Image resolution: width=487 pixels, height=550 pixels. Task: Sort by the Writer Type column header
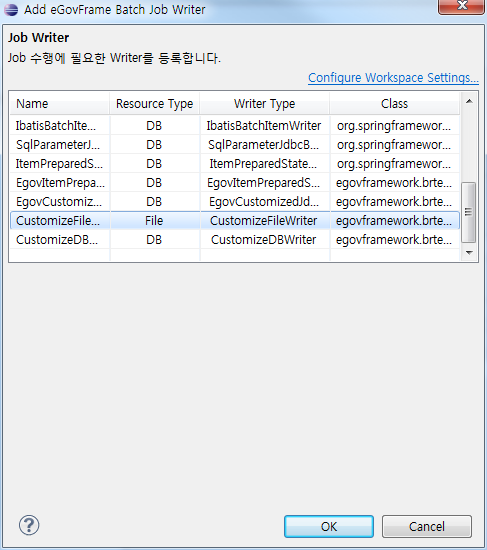265,104
